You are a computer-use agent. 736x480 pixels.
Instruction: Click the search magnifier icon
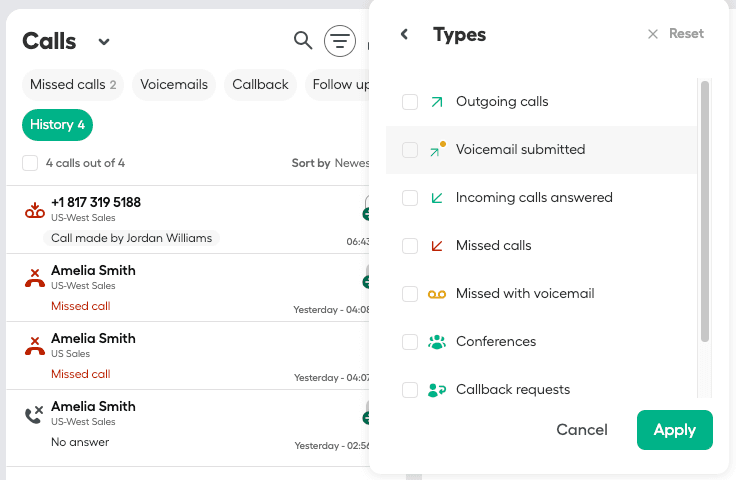[303, 41]
